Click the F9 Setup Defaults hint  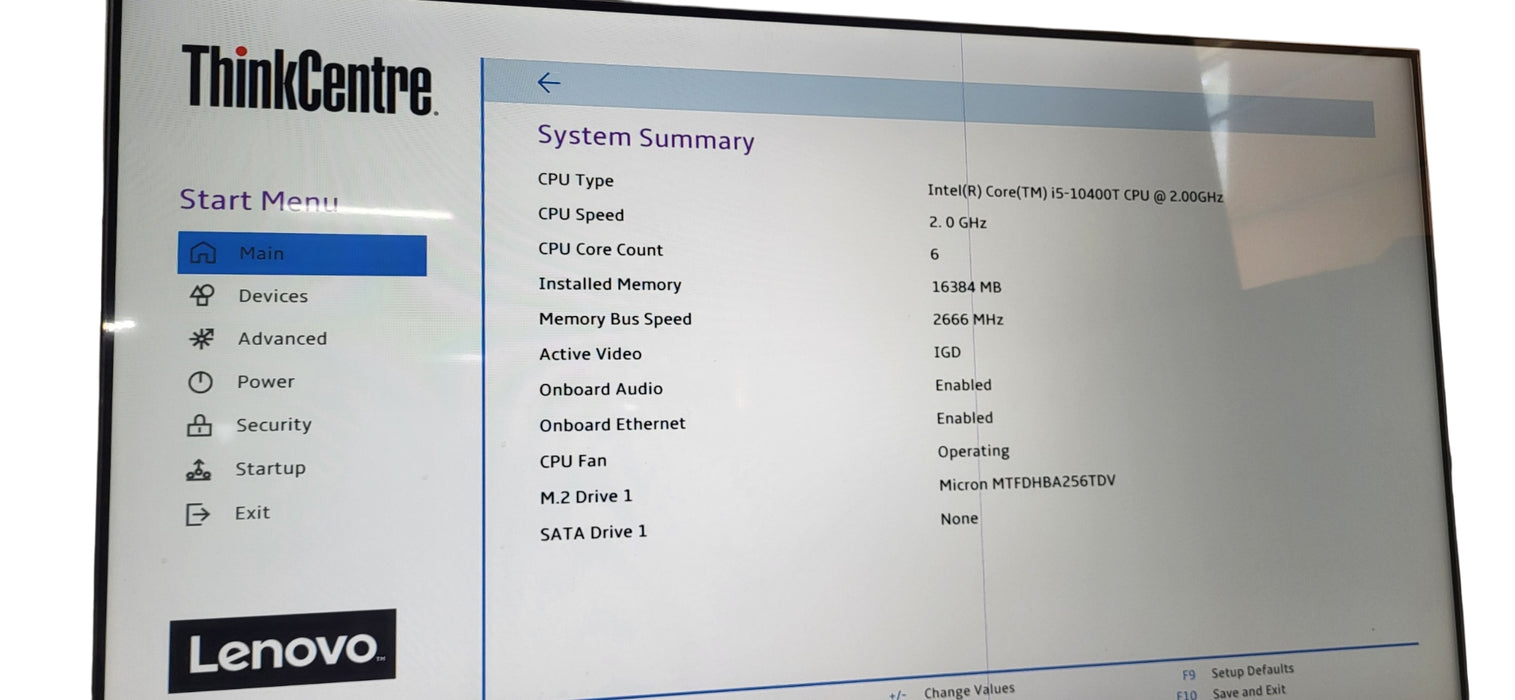1238,672
